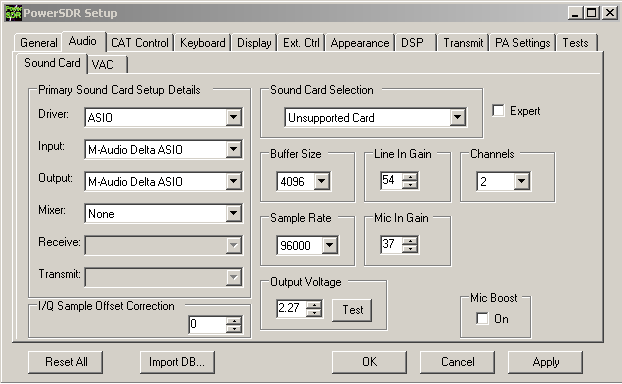
Task: Click the Mic In Gain value field
Action: pos(392,245)
